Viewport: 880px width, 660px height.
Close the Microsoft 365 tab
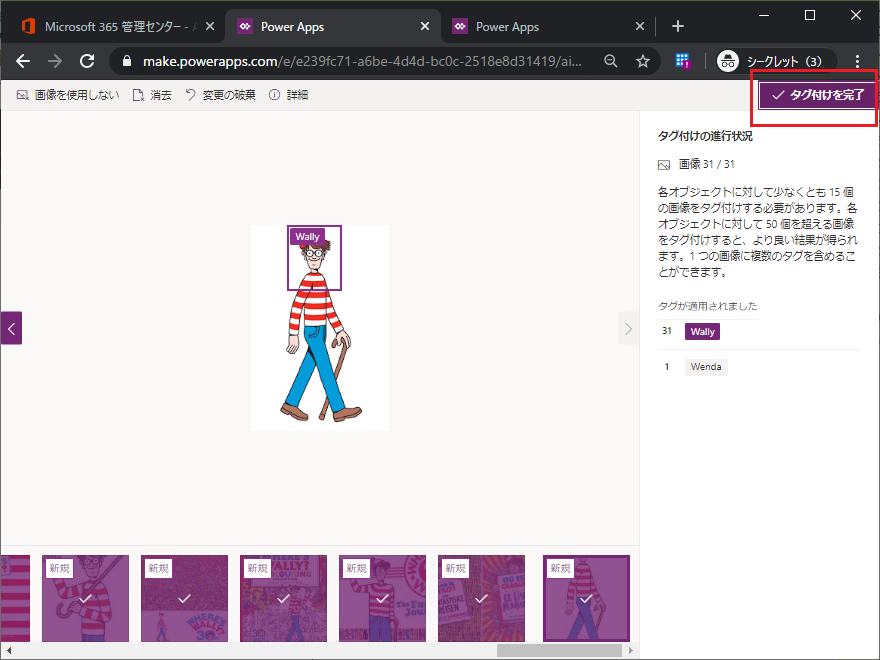[209, 26]
